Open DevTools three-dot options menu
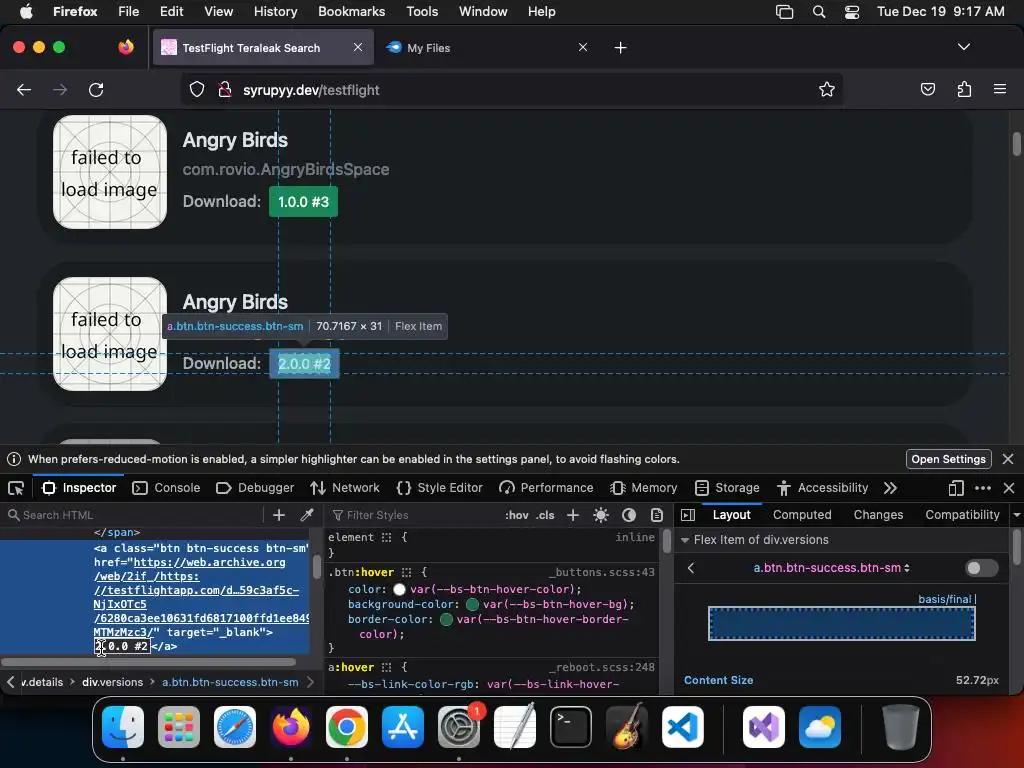 982,488
